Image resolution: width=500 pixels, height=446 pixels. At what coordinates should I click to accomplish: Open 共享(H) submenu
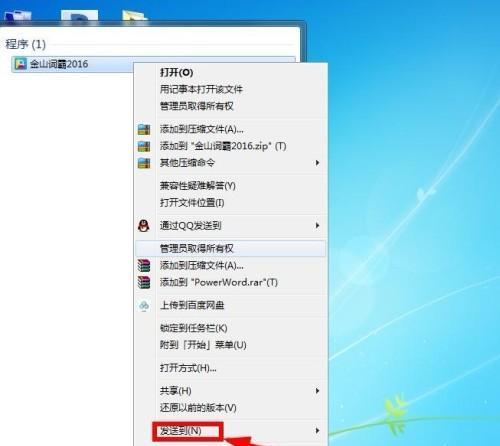pos(230,391)
